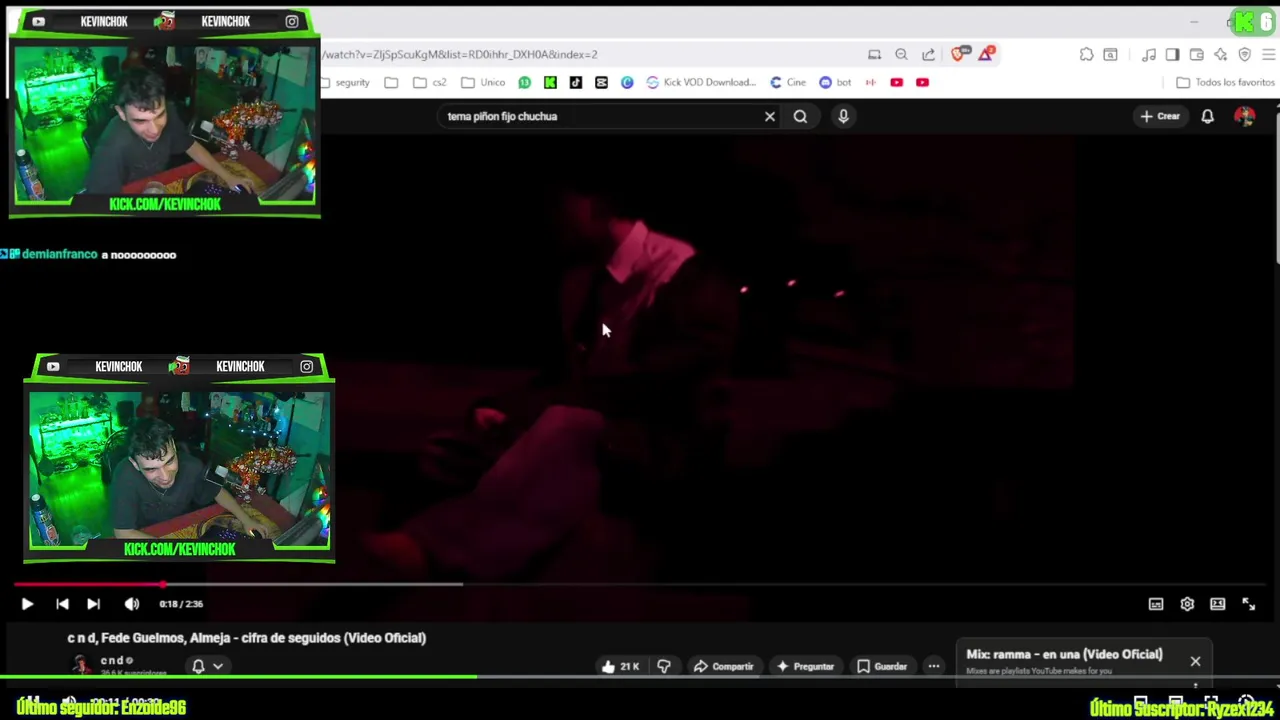
Task: Open the Kick green K bookmark
Action: point(550,83)
